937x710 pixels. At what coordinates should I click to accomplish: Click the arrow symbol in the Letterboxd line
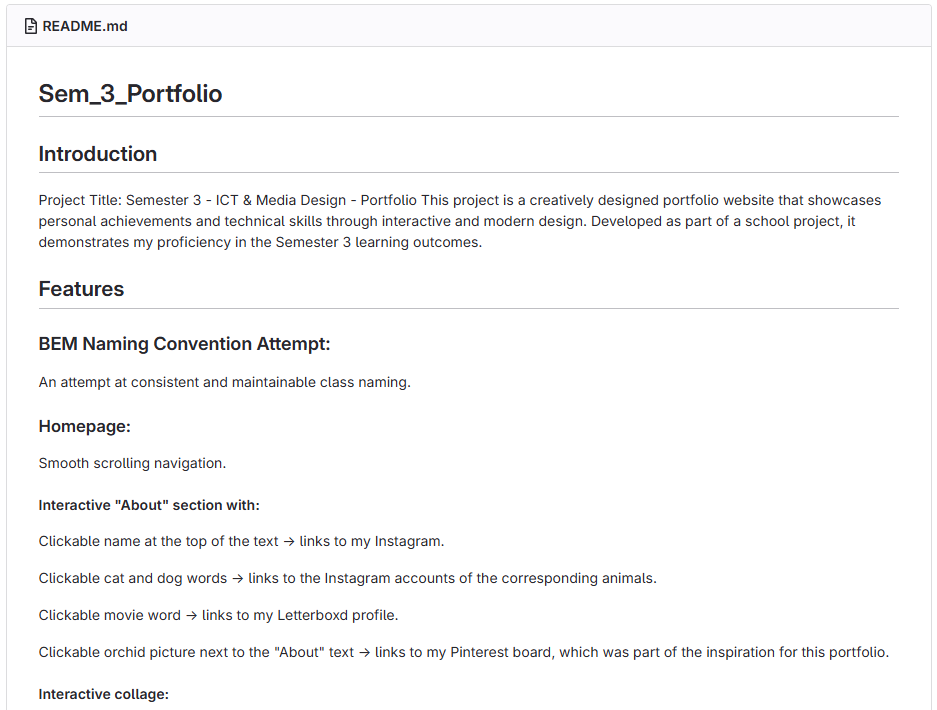click(191, 616)
